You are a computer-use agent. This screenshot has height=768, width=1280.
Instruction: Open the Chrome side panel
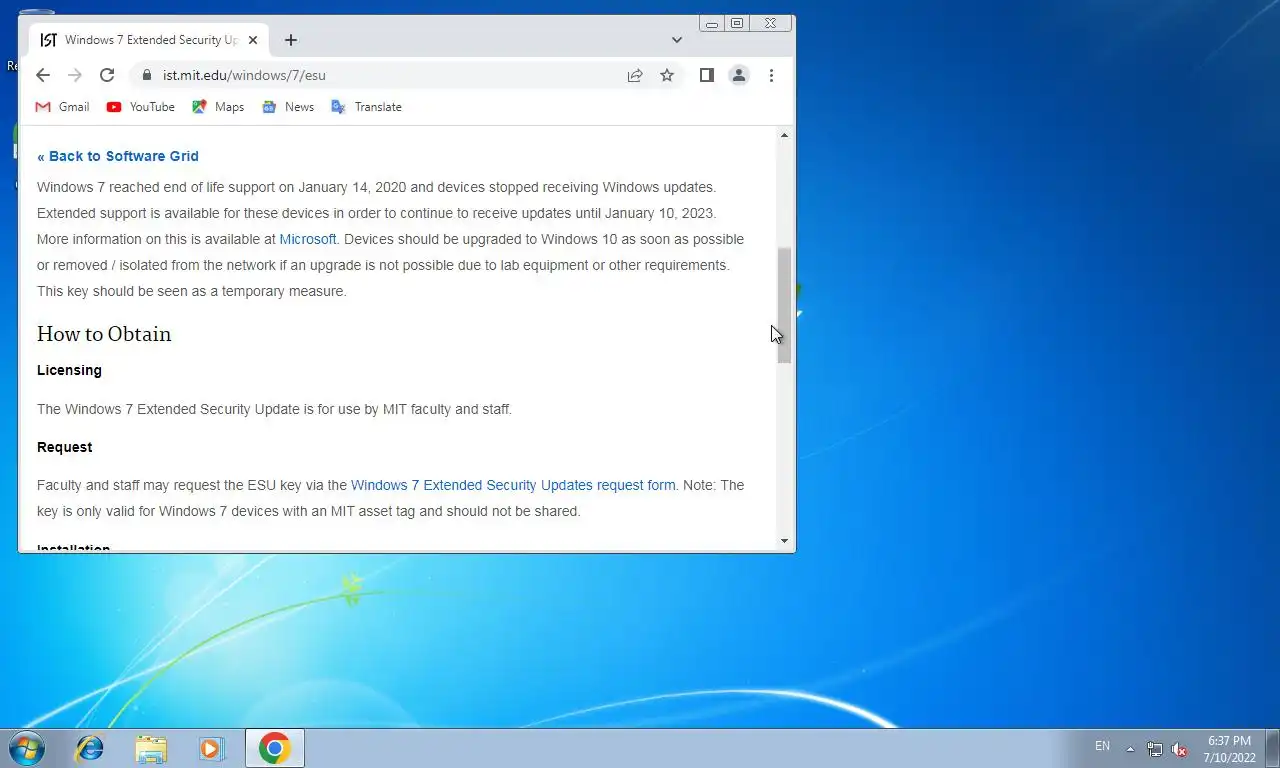(x=706, y=75)
